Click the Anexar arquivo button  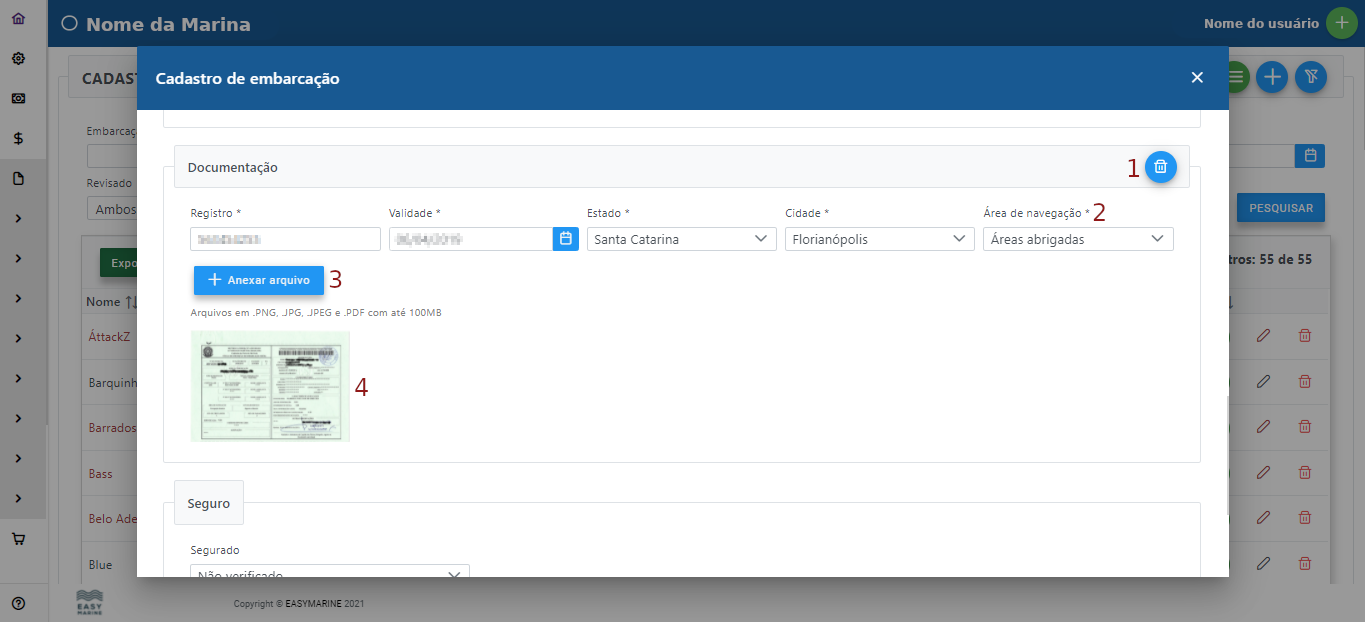258,281
